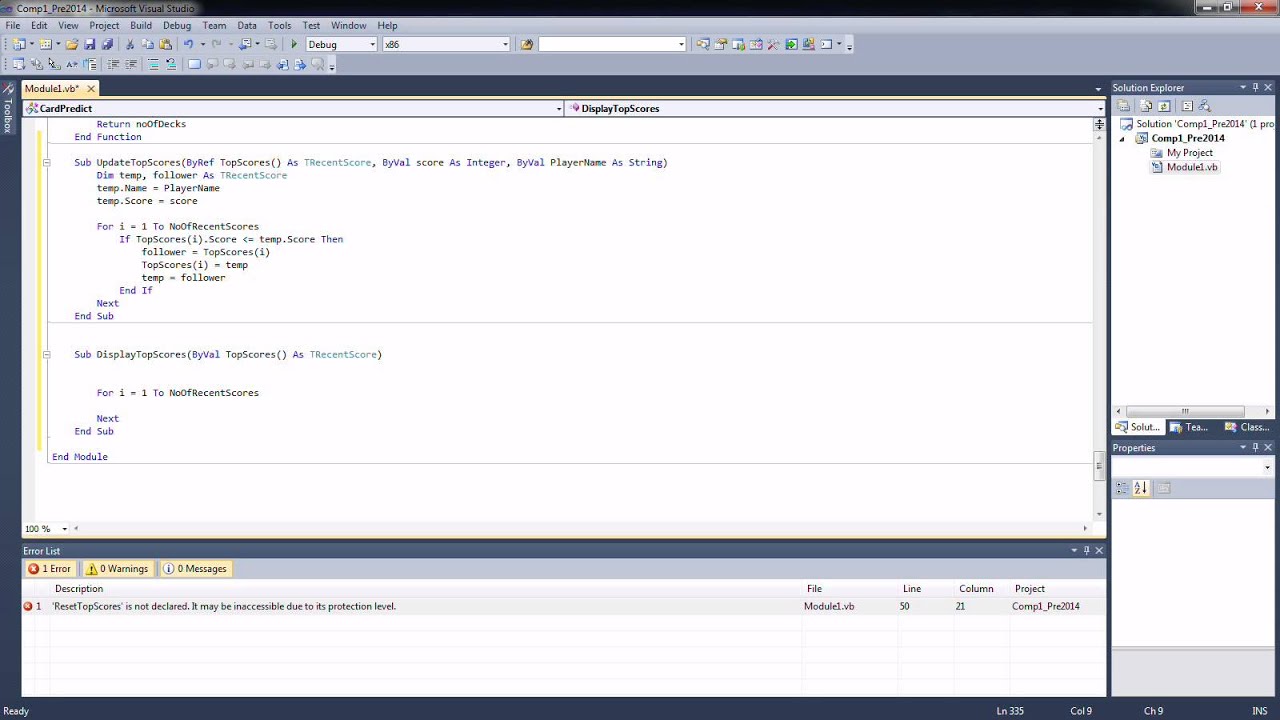Show categorized view in Properties panel

(1122, 488)
